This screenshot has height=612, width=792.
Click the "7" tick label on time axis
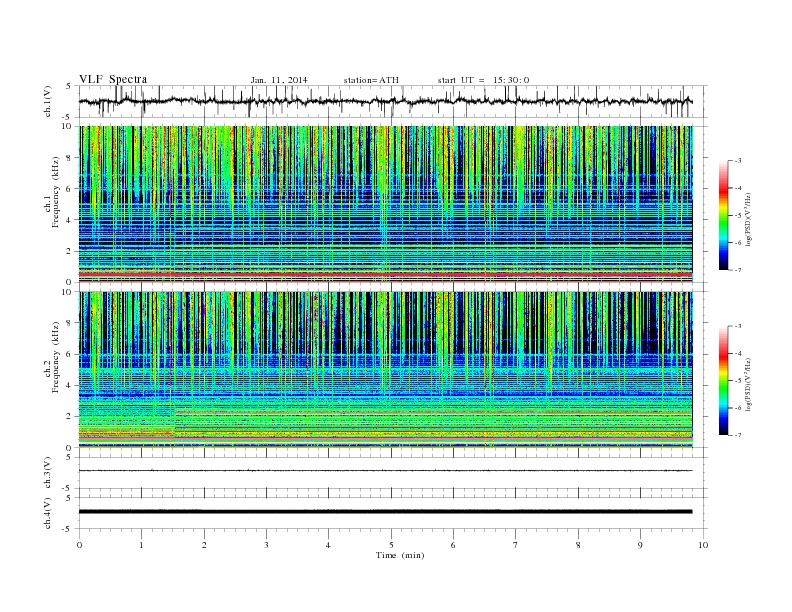click(516, 545)
